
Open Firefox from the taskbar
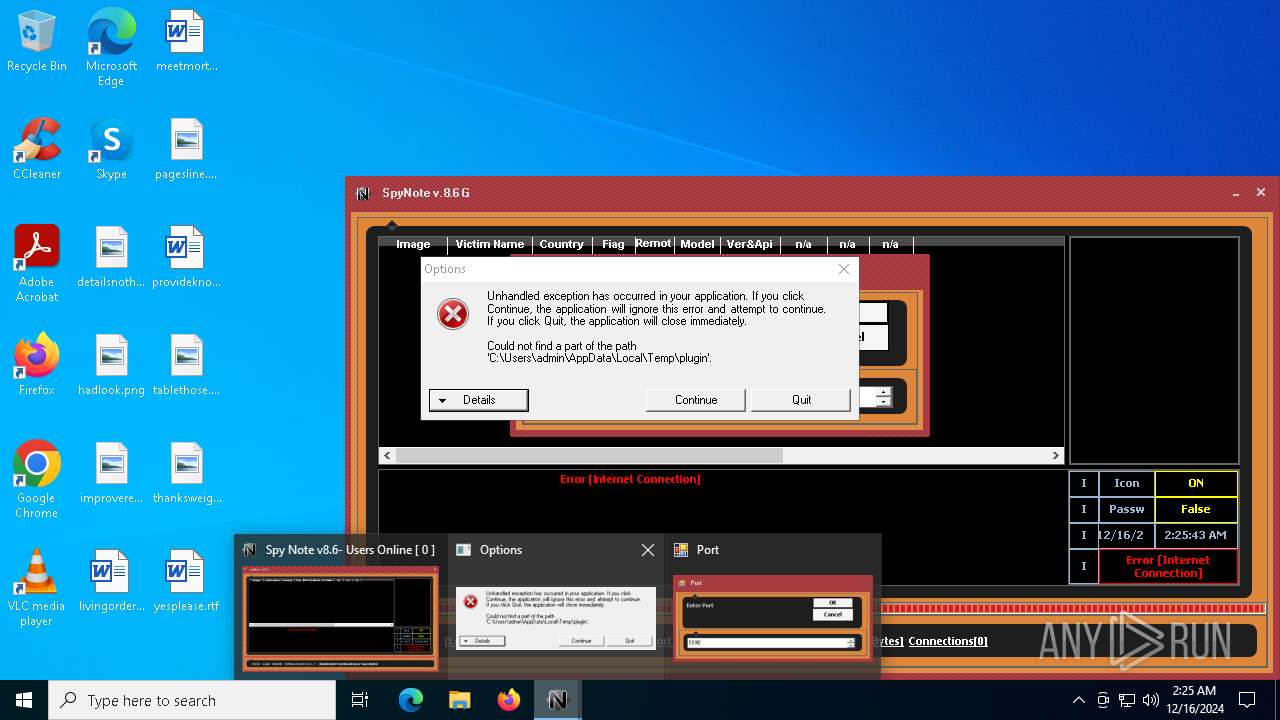[x=509, y=700]
